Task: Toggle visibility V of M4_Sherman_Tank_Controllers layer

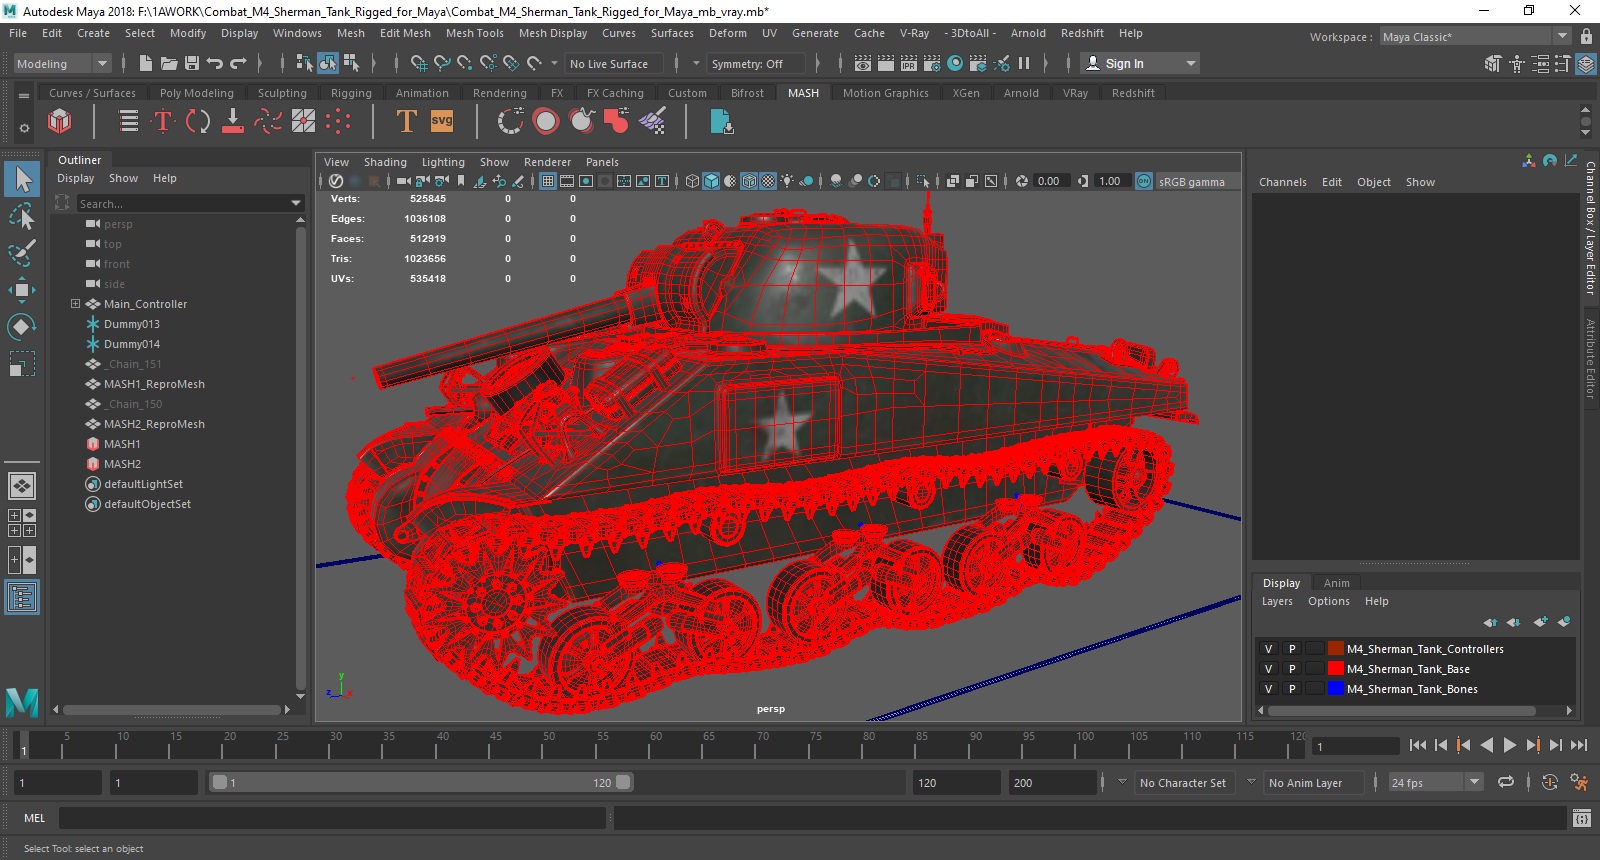Action: tap(1268, 649)
